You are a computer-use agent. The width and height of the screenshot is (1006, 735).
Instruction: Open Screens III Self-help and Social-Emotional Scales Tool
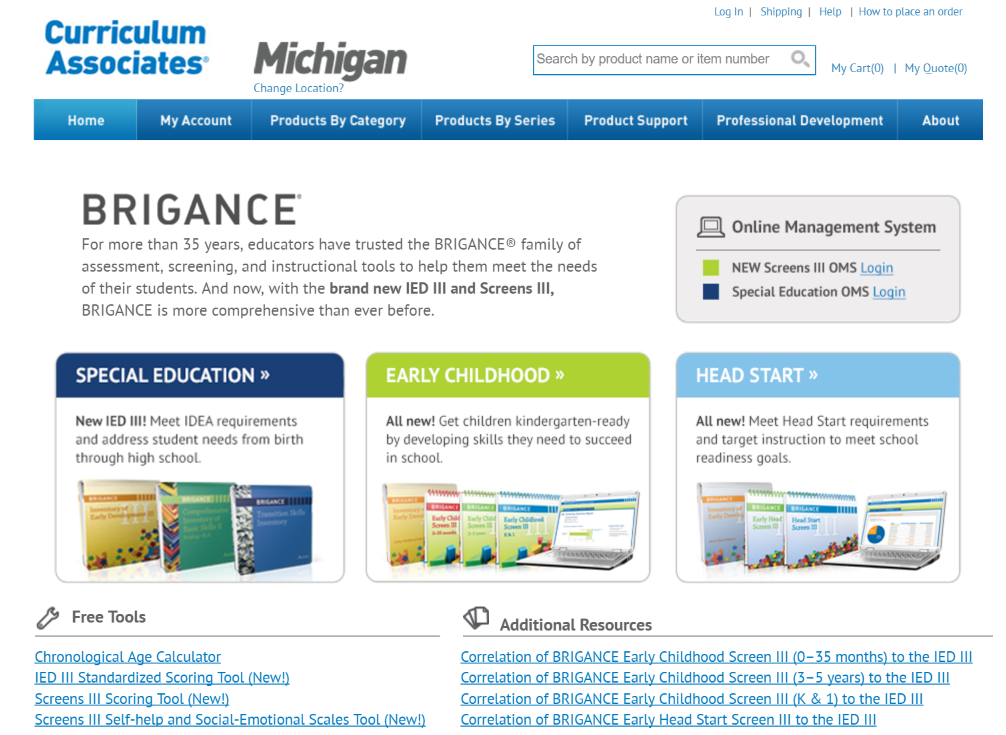click(230, 720)
